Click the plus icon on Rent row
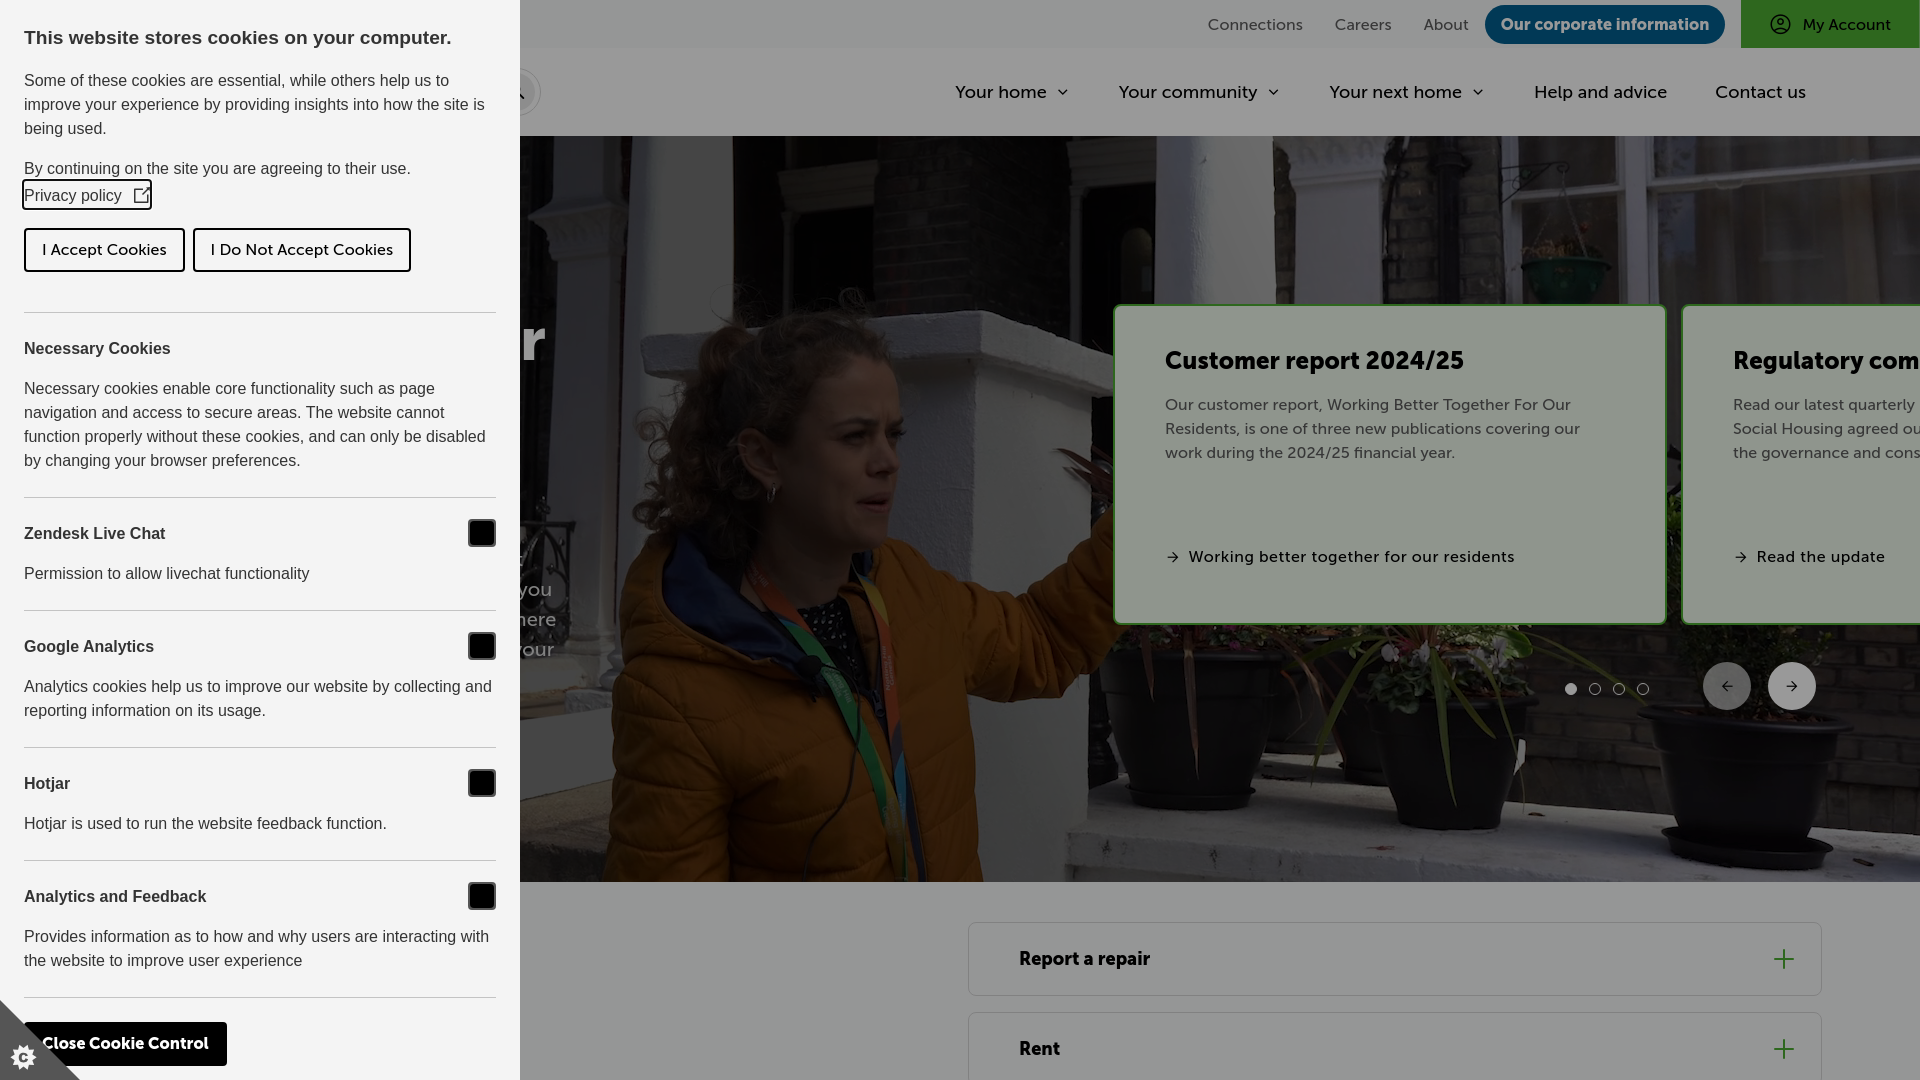Viewport: 1920px width, 1080px height. pos(1784,1049)
